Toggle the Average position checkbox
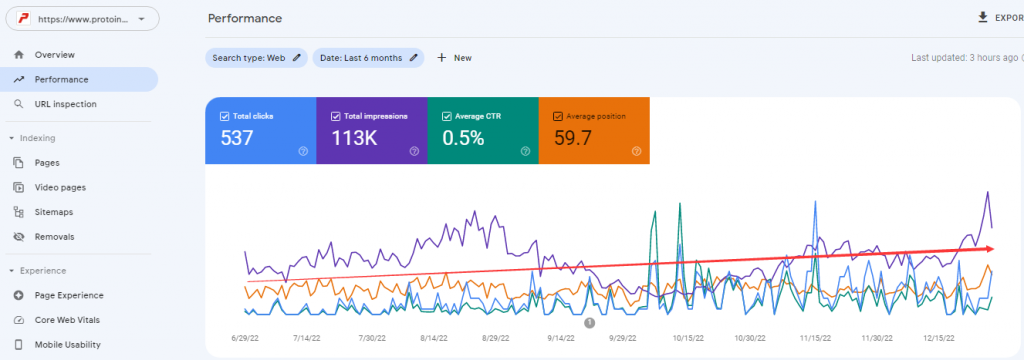This screenshot has width=1024, height=360. pos(558,116)
